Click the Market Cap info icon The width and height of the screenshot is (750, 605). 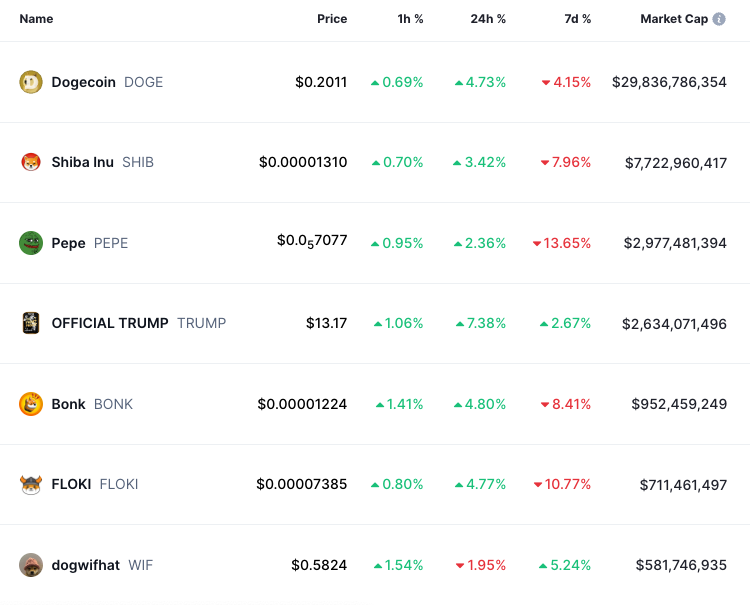[719, 19]
